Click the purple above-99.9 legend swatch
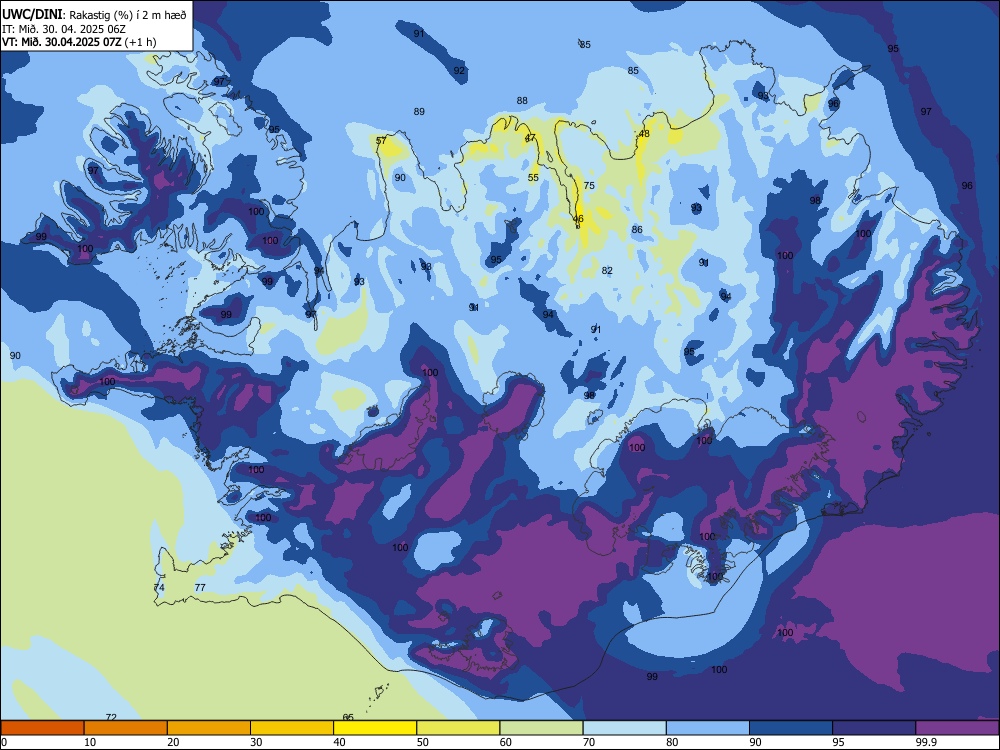1000x750 pixels. 957,728
